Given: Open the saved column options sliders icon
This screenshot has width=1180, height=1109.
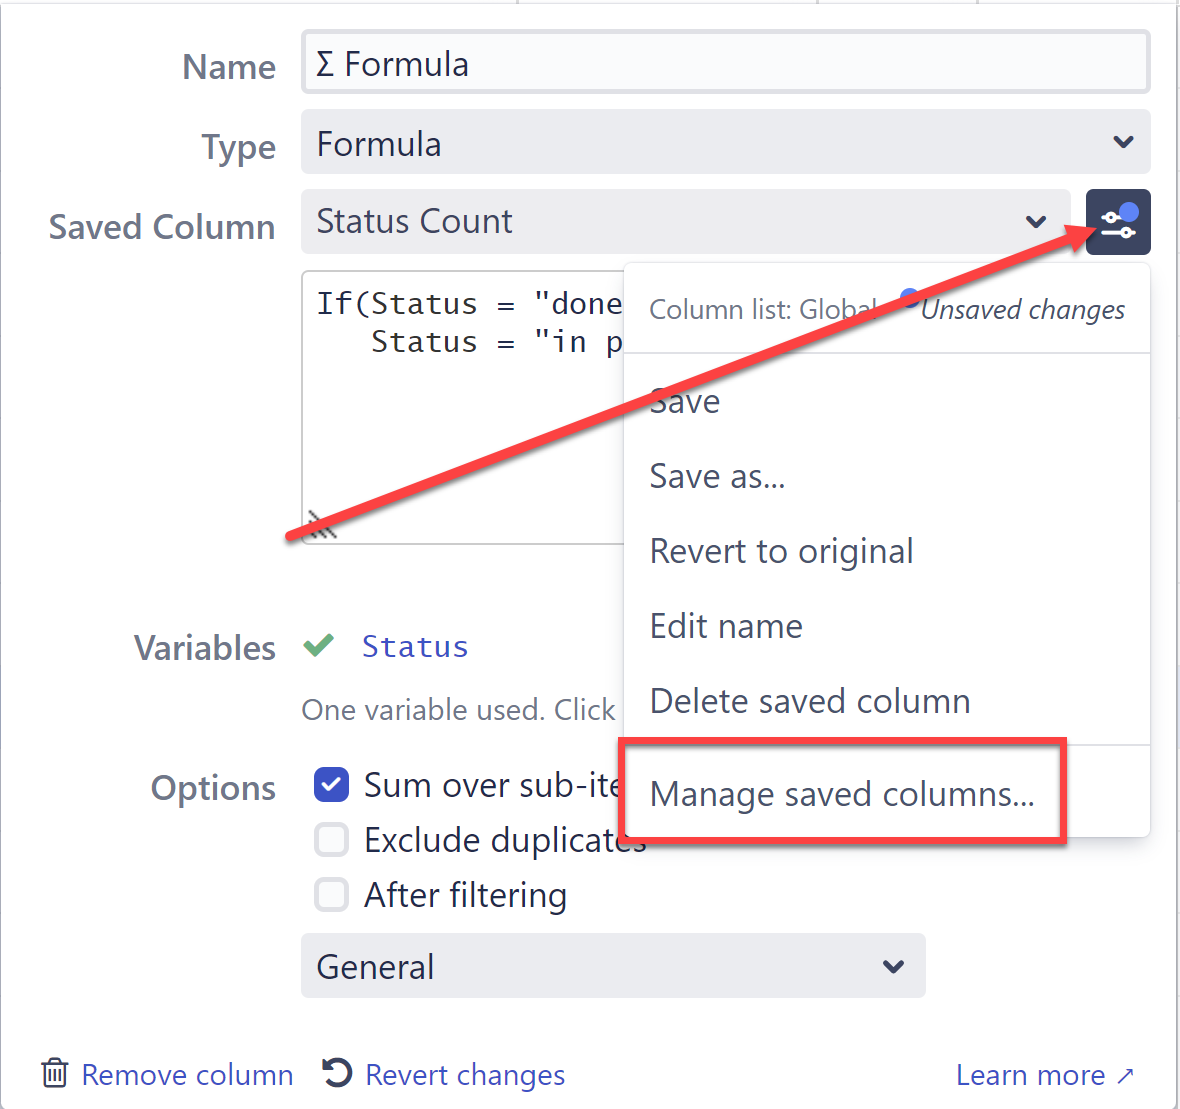Looking at the screenshot, I should point(1117,221).
